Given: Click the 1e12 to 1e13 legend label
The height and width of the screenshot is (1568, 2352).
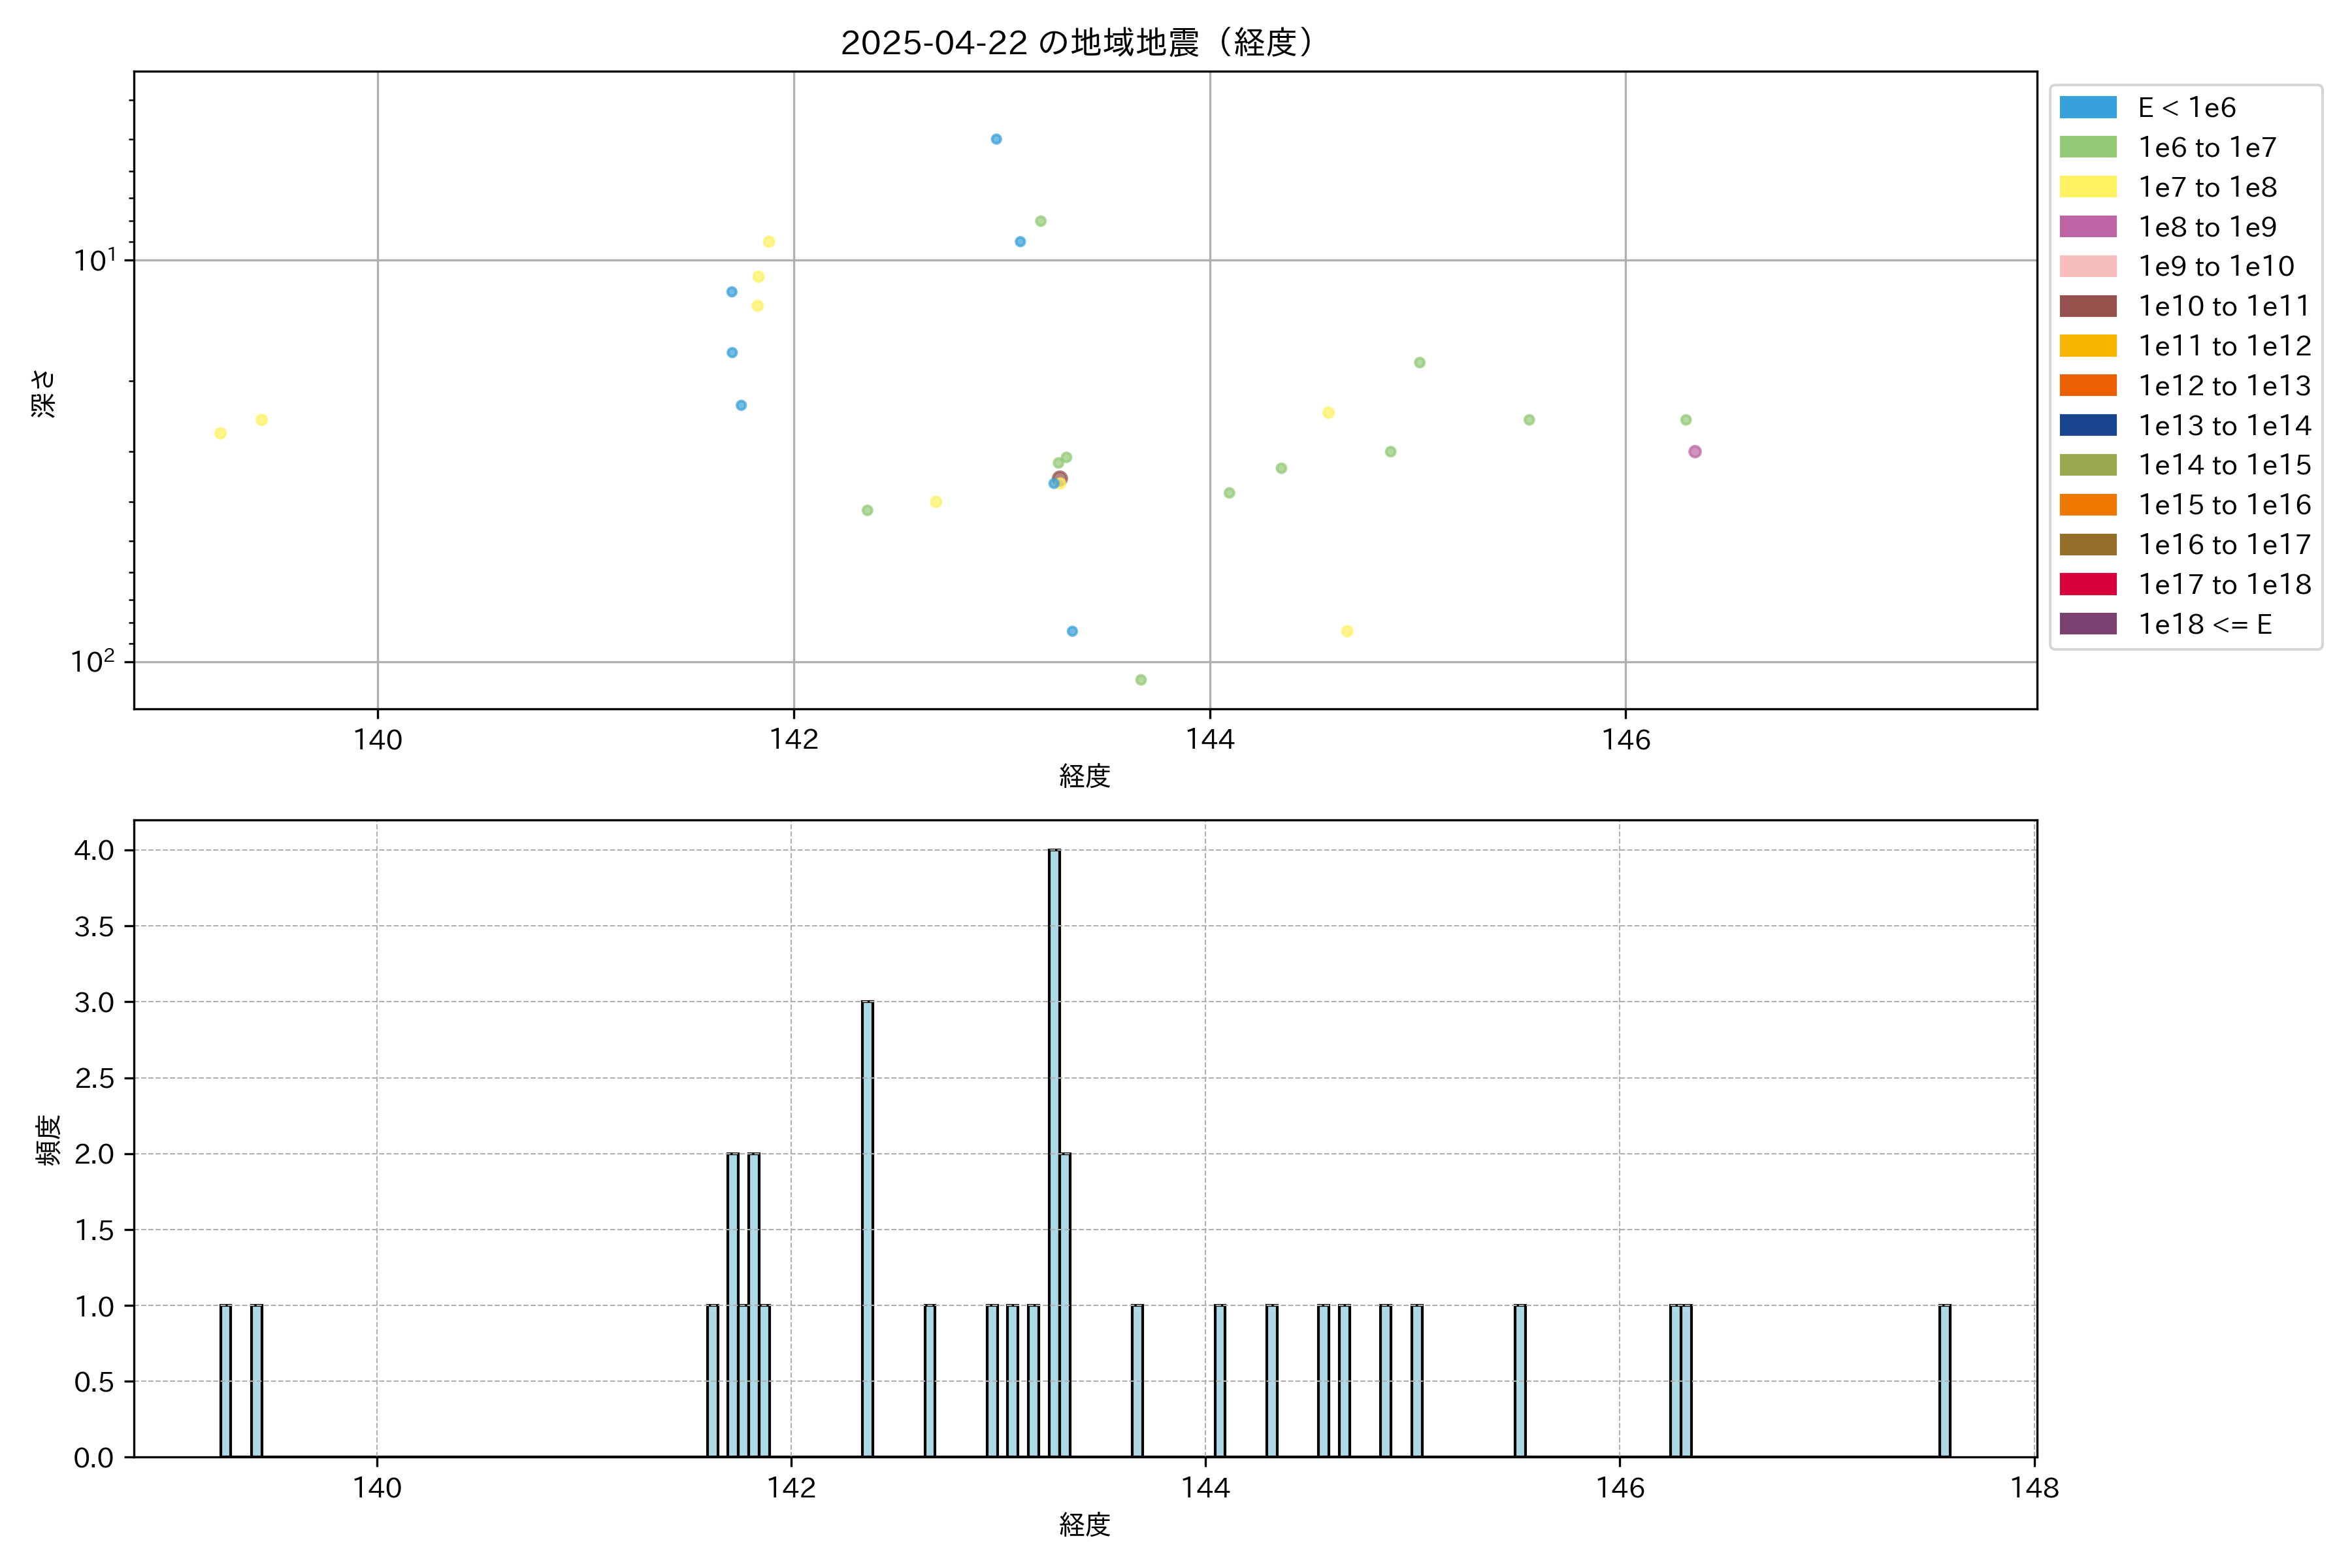Looking at the screenshot, I should click(2224, 386).
